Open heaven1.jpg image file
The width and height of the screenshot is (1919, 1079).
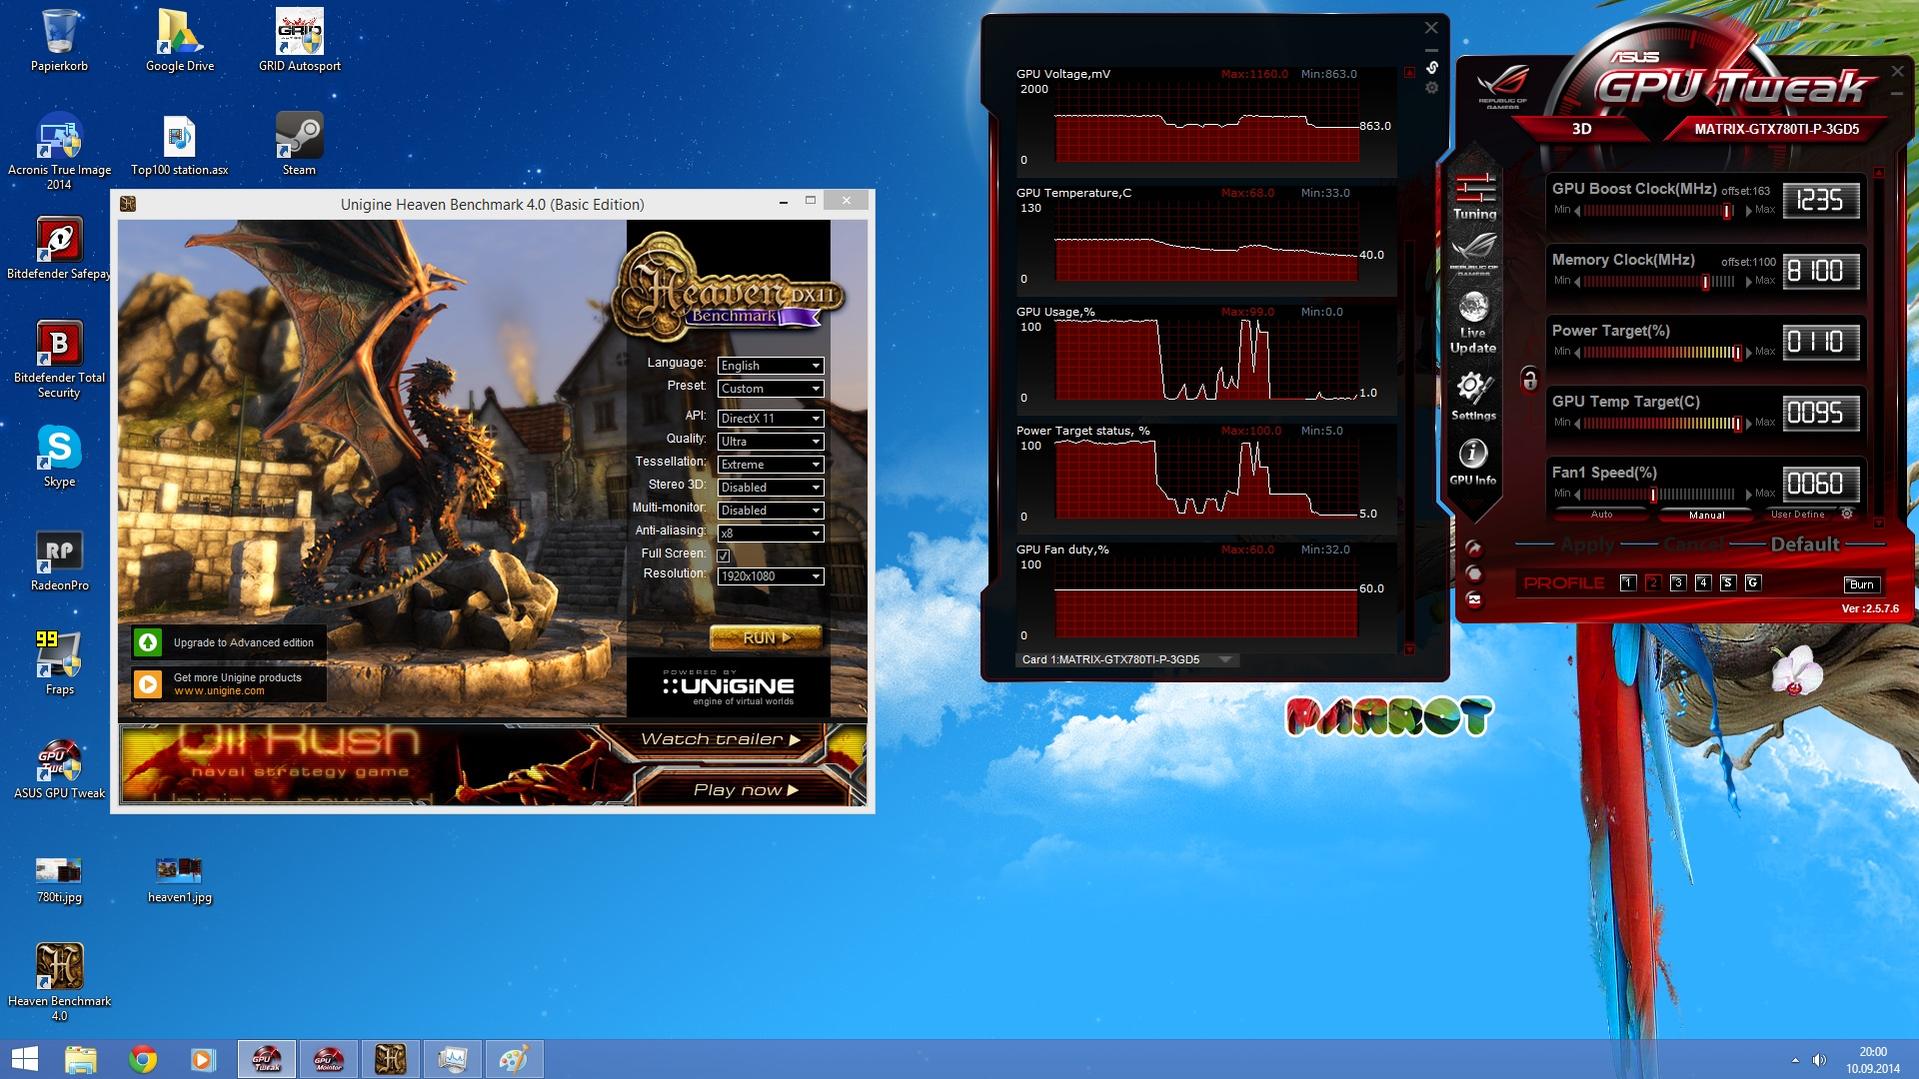coord(180,879)
